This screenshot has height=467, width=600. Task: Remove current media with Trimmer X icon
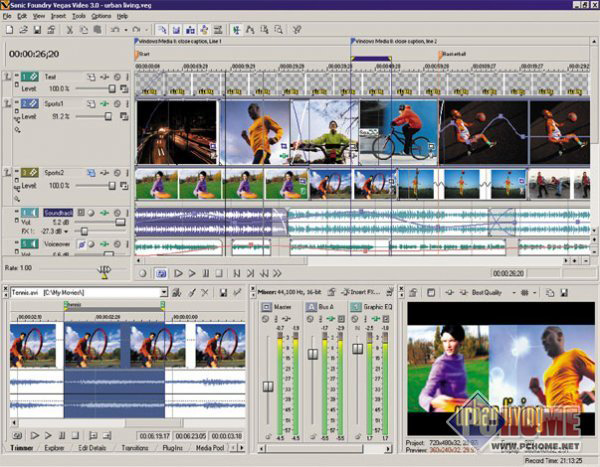click(x=205, y=293)
